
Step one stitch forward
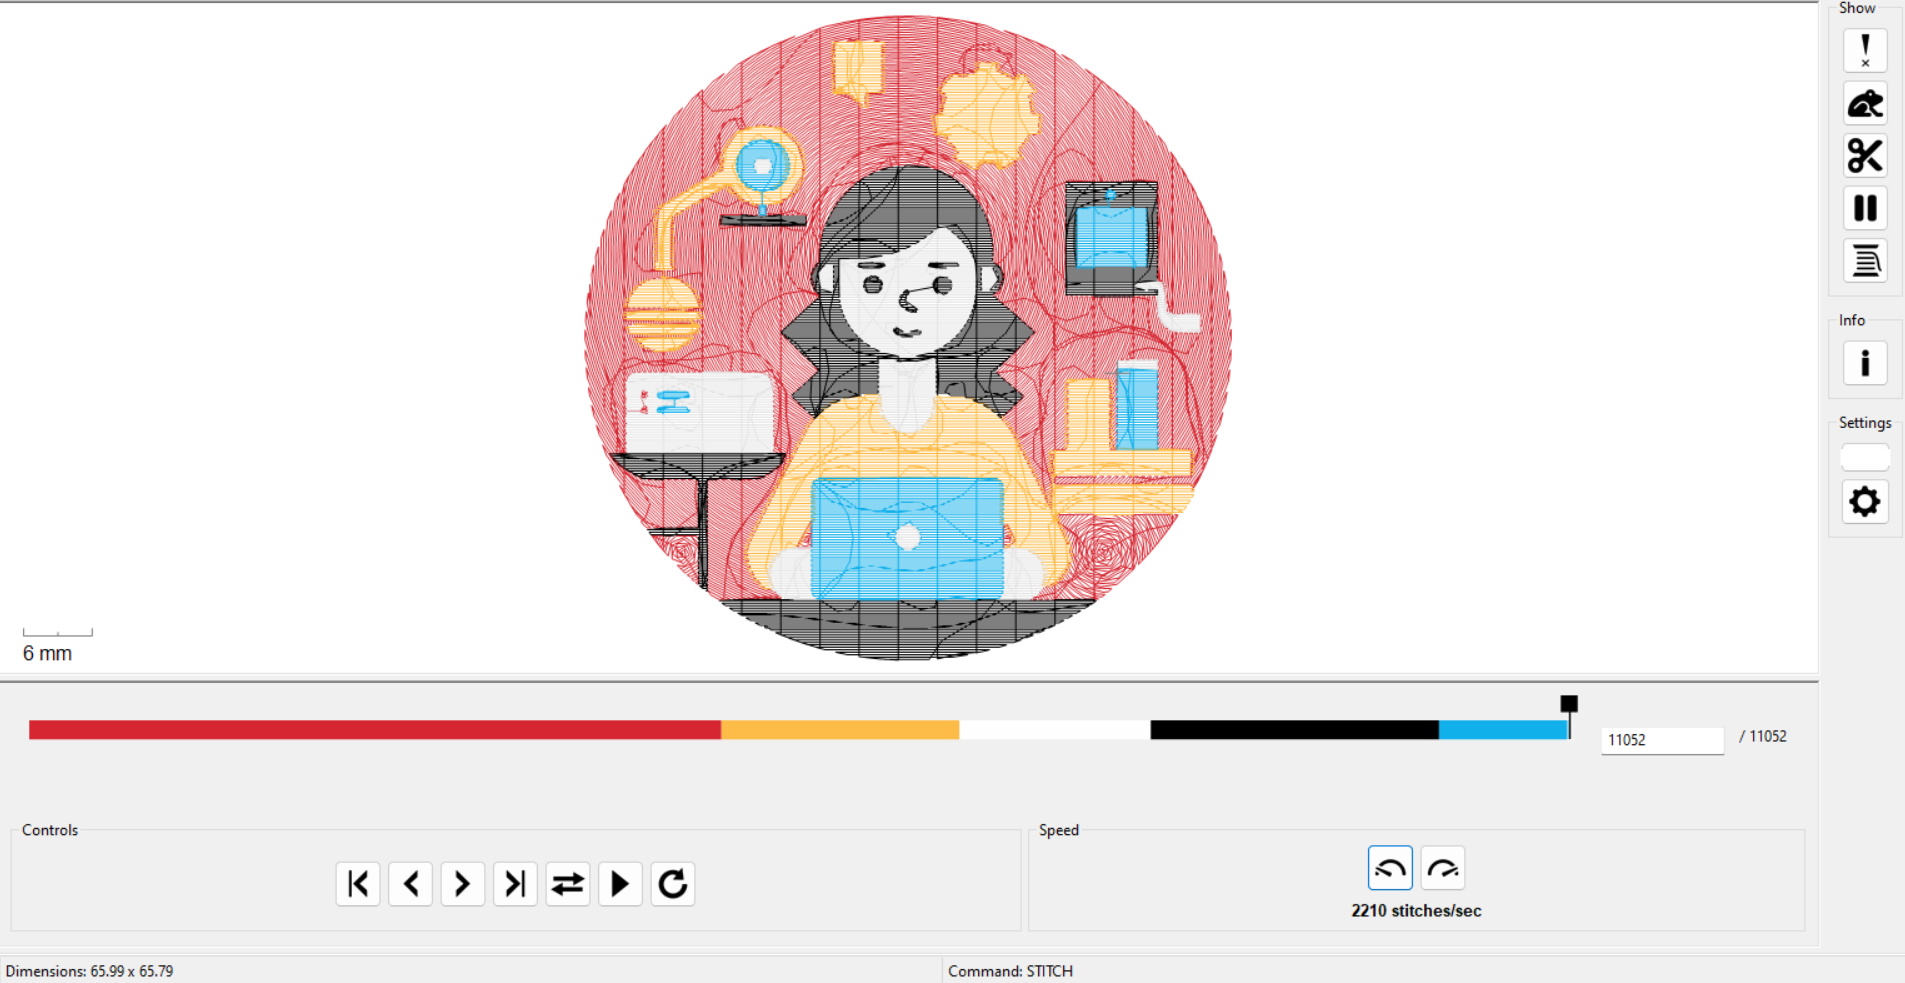click(463, 884)
